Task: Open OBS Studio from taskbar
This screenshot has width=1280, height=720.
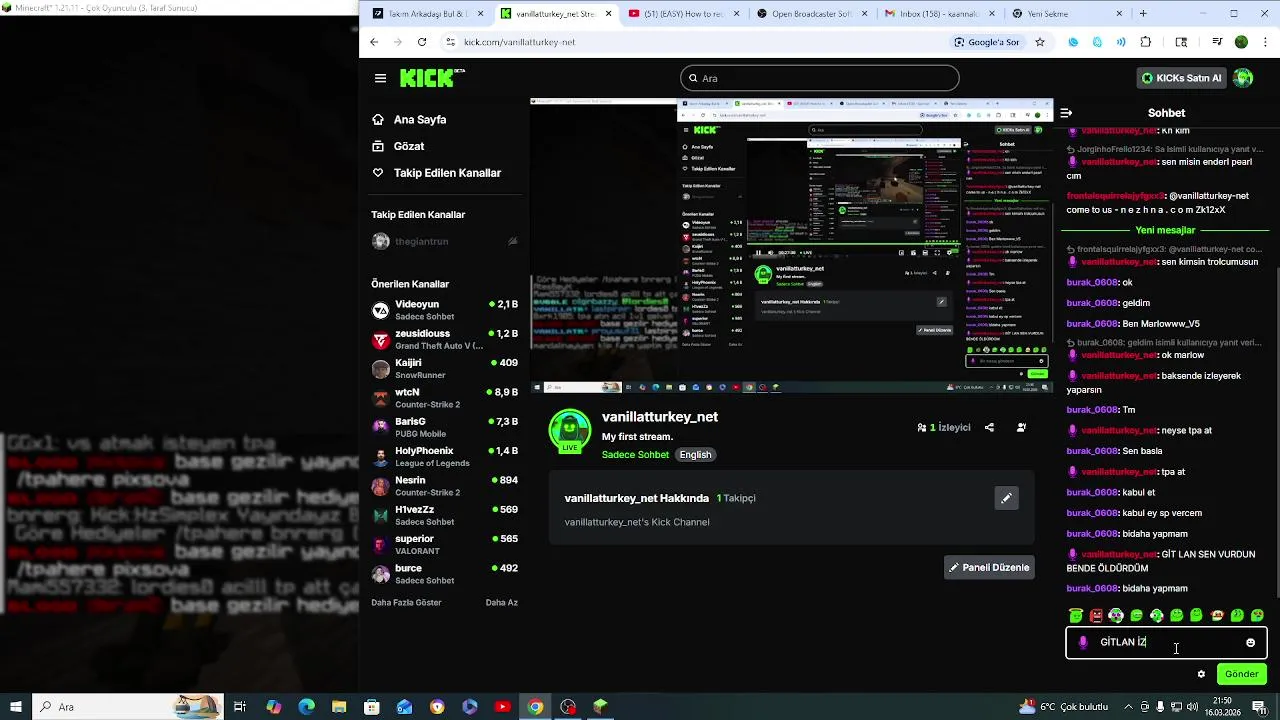Action: coord(569,707)
